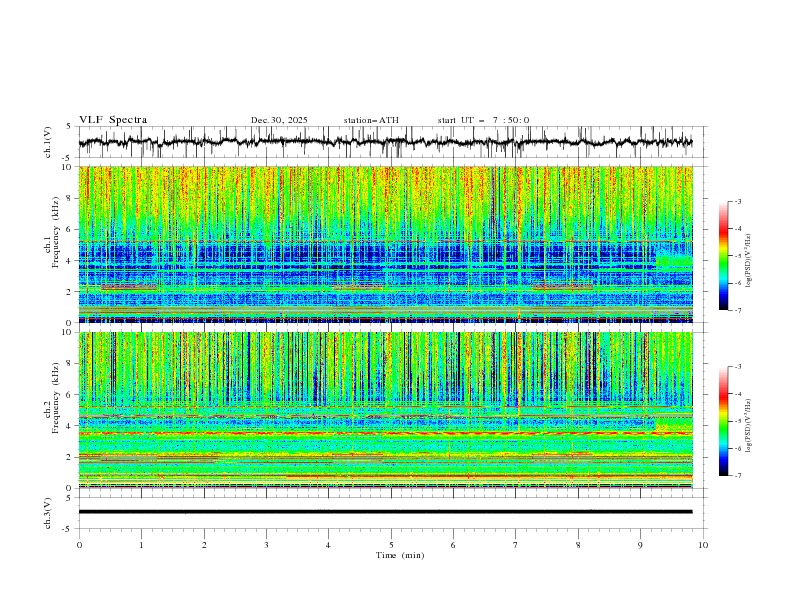Click the ch.1 voltage waveform trace
Screen dimensions: 792x612
385,142
